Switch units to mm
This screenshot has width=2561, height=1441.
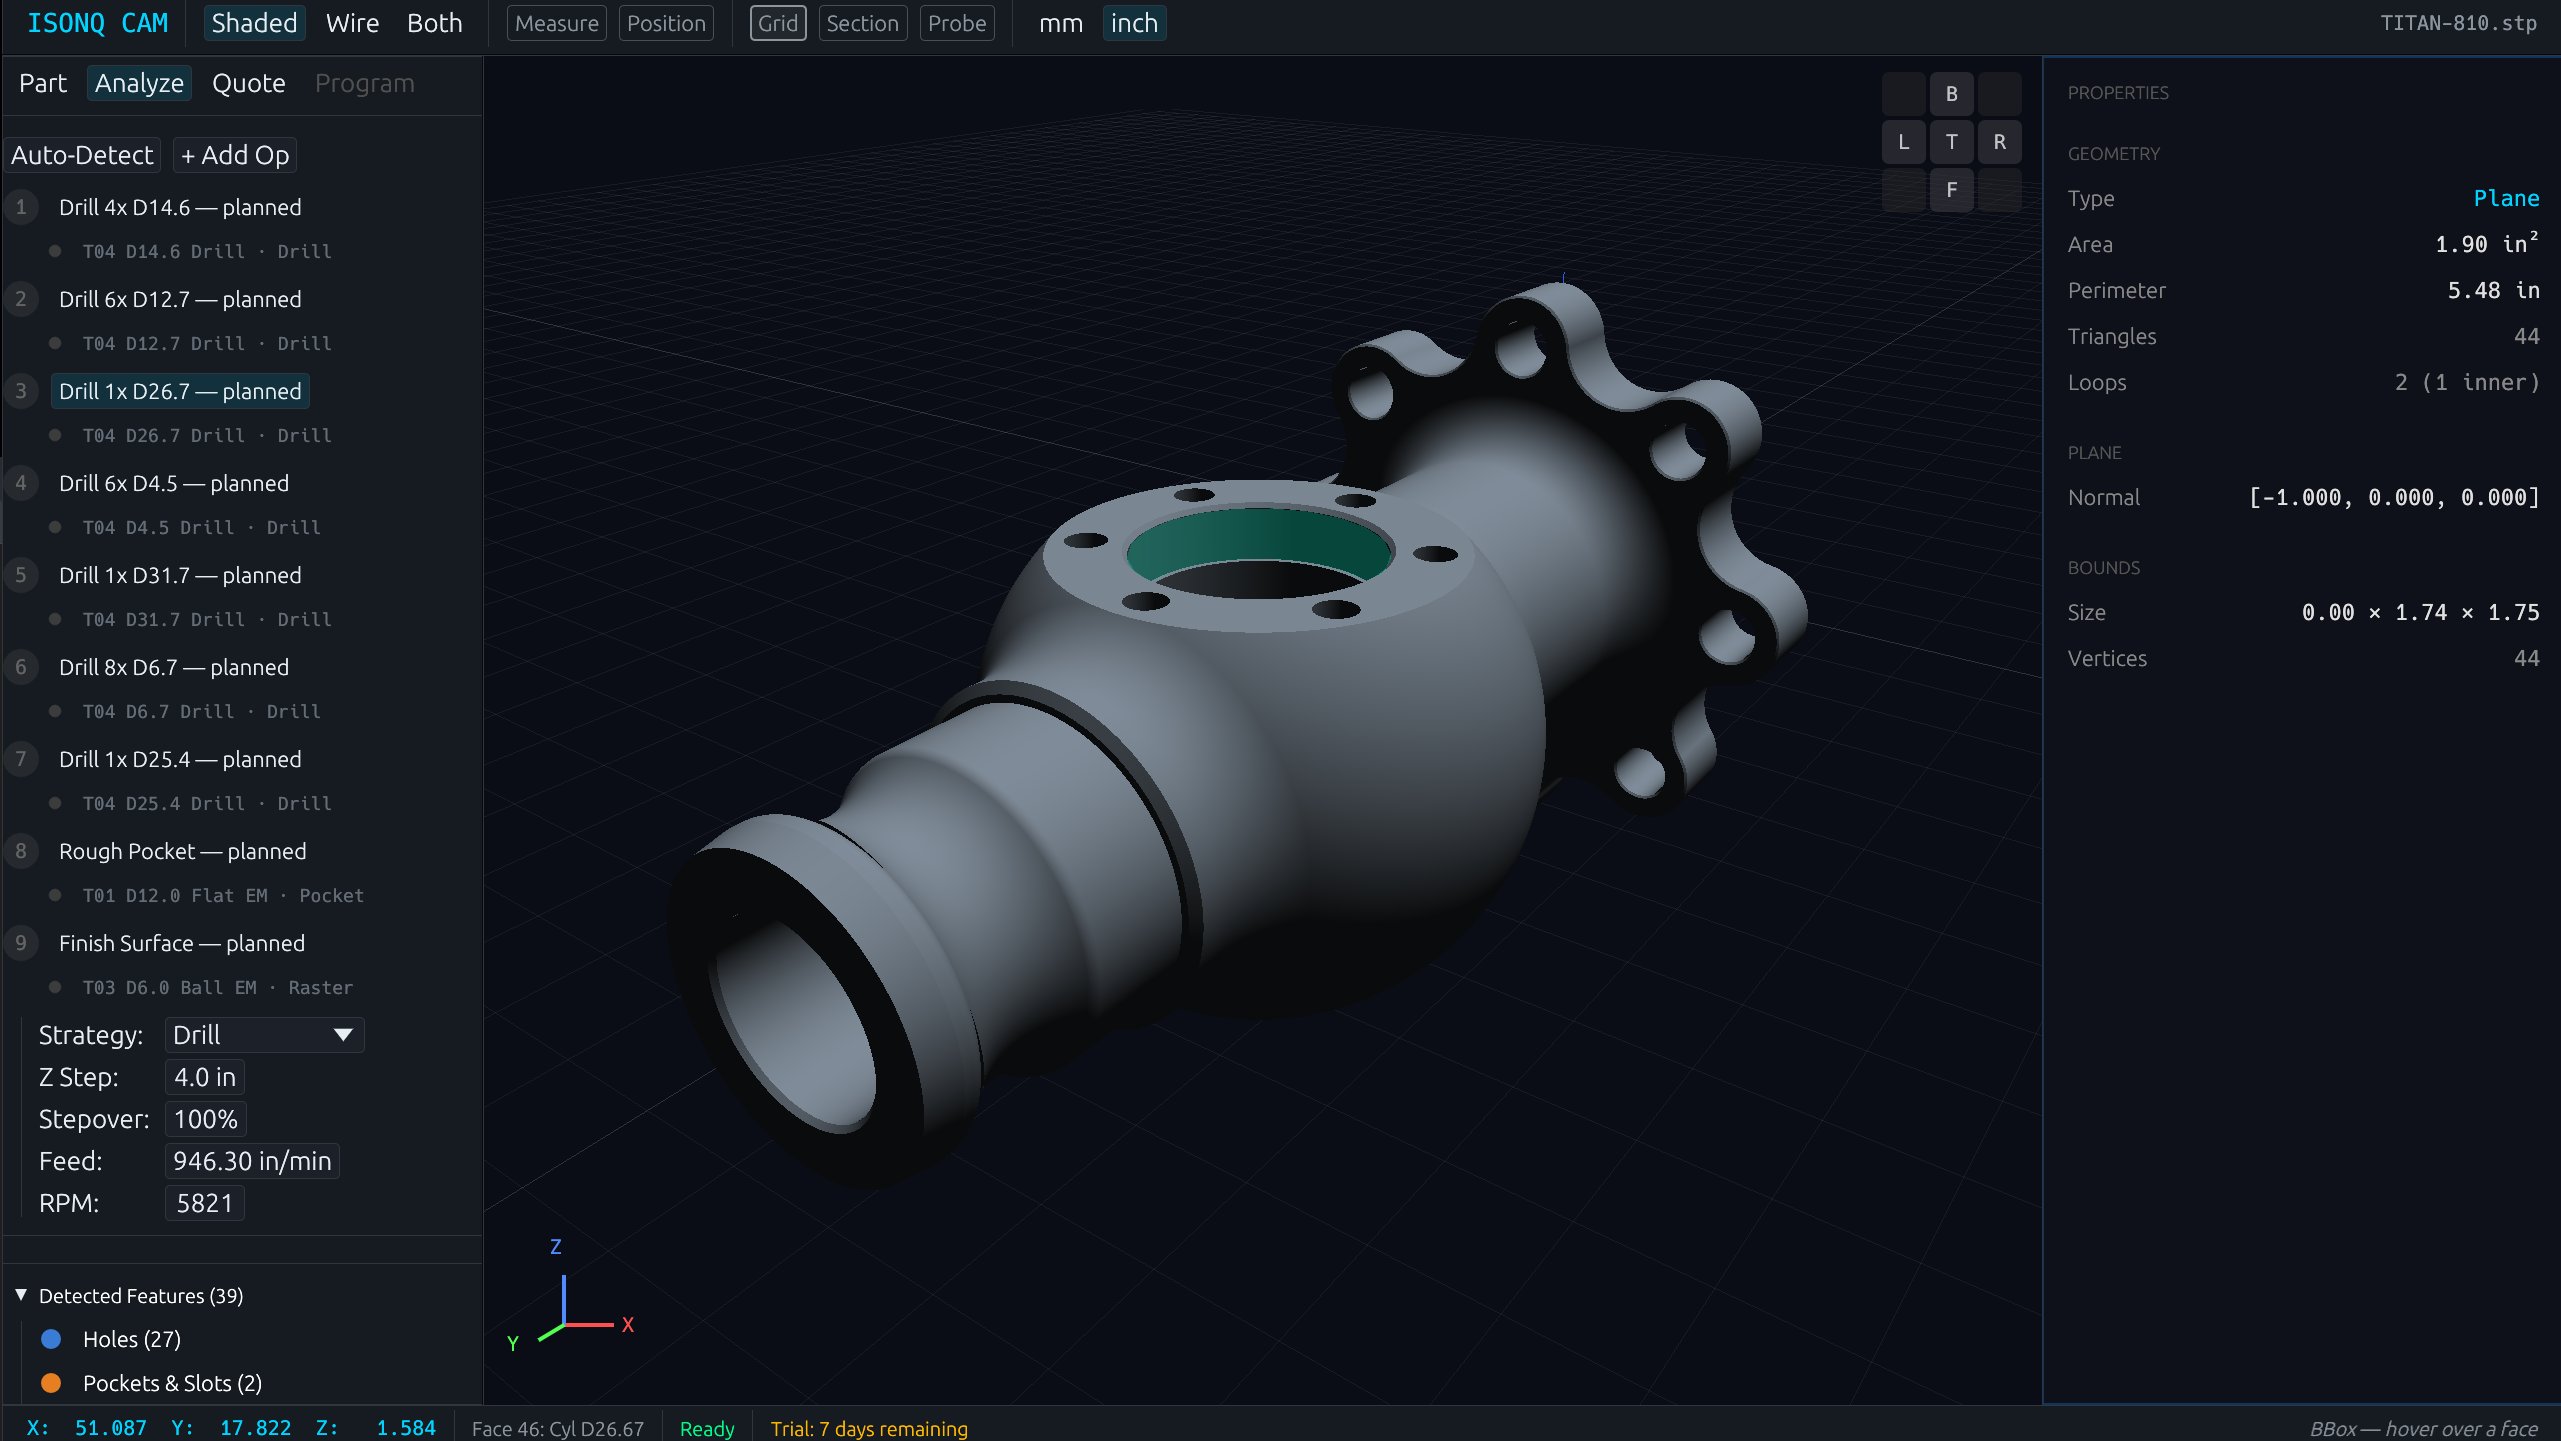(1060, 23)
